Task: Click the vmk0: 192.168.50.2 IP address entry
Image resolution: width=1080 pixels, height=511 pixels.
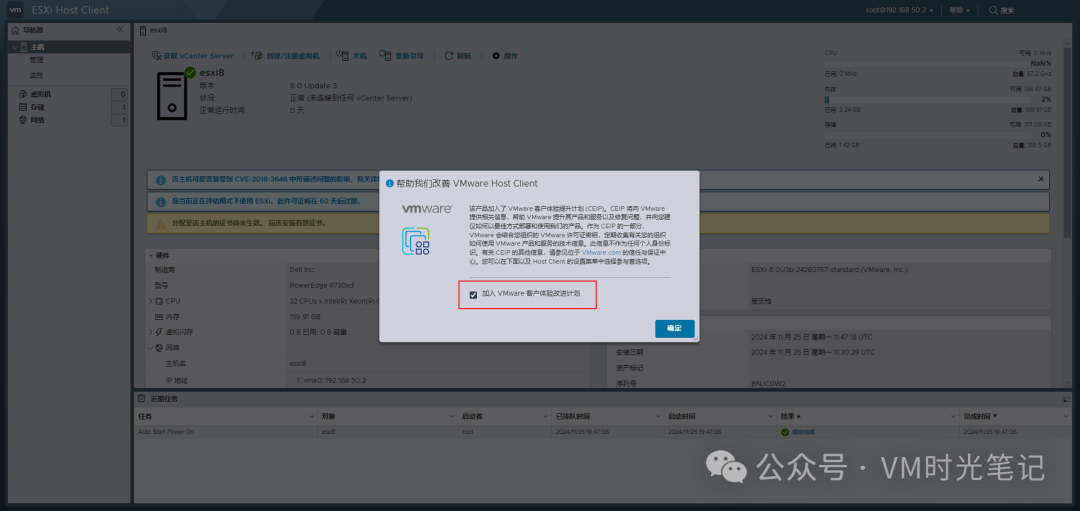Action: [331, 380]
